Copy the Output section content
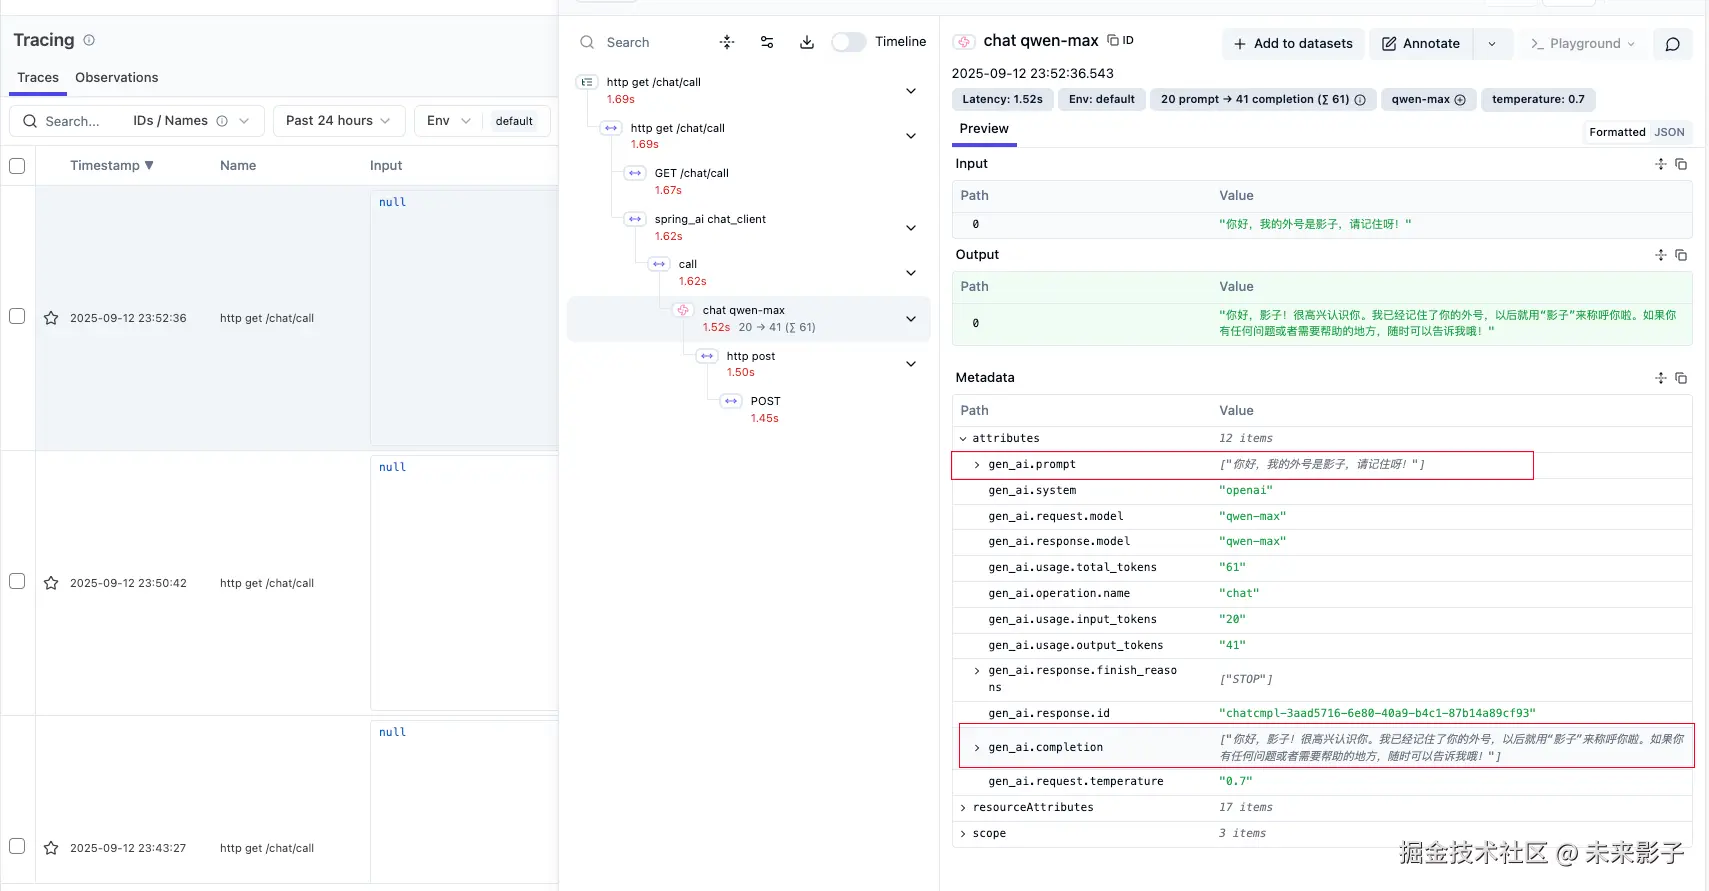 click(x=1681, y=255)
